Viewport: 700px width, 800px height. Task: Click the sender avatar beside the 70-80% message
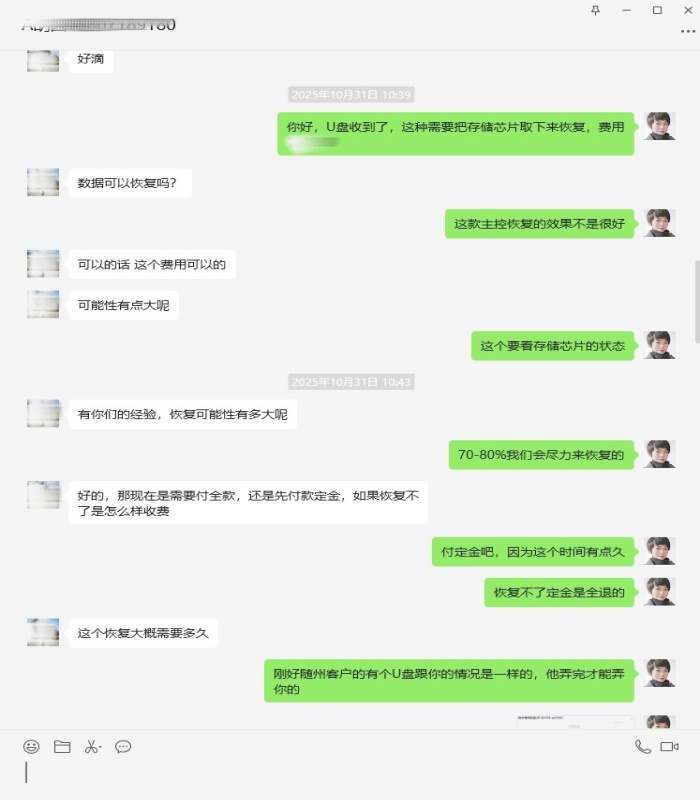(x=659, y=454)
